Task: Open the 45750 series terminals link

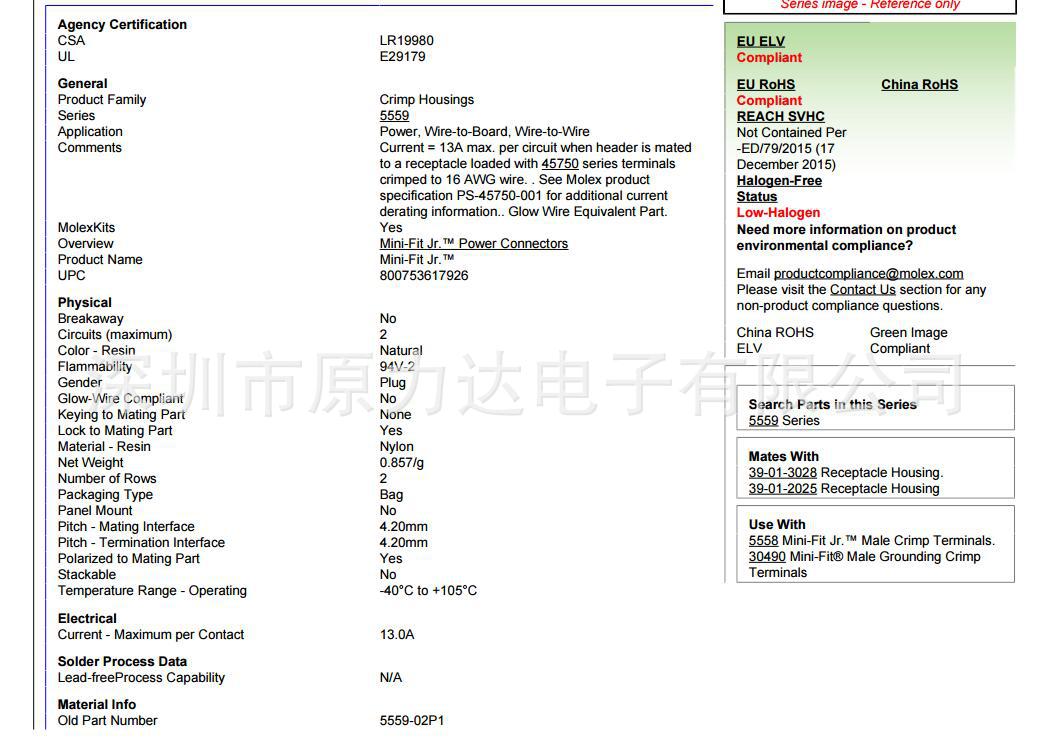Action: 559,164
